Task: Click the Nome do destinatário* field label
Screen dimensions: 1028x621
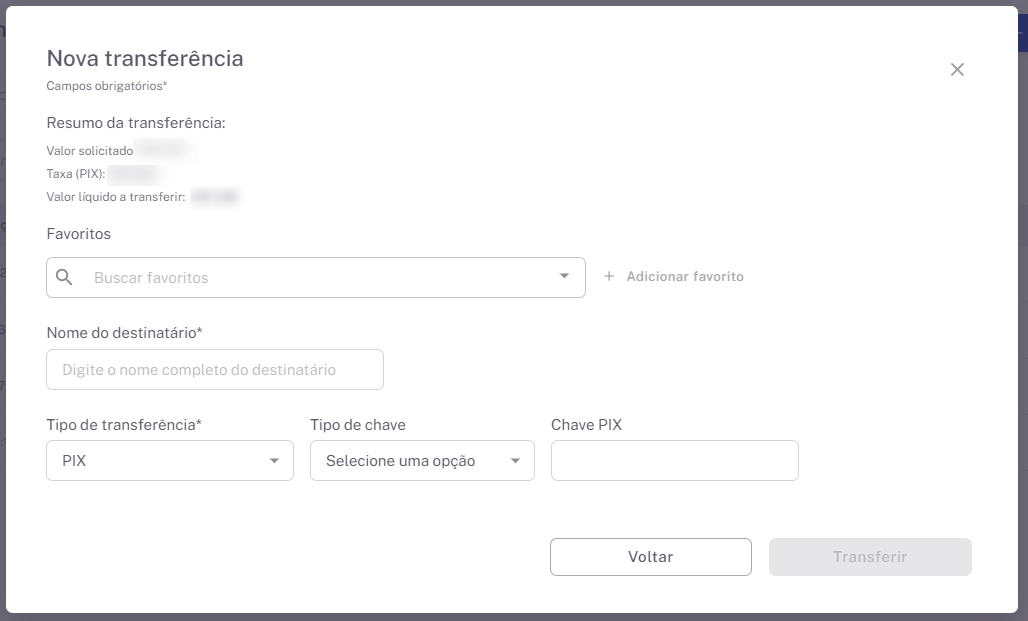Action: pos(125,332)
